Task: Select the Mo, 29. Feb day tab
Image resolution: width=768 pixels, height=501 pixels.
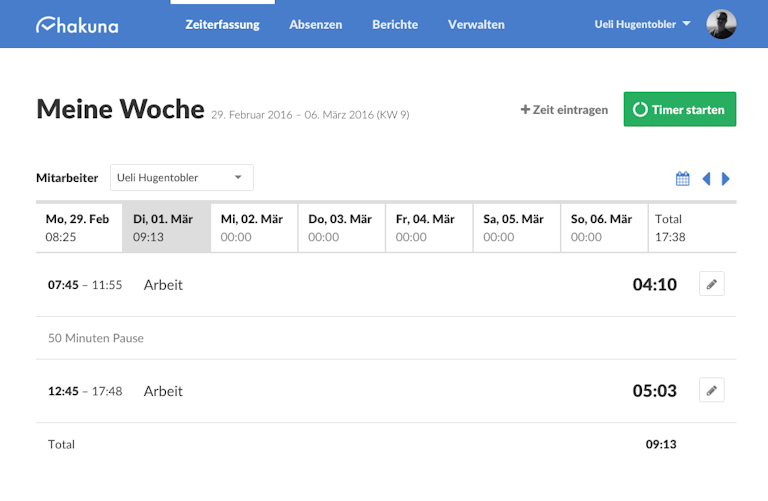Action: pos(79,228)
